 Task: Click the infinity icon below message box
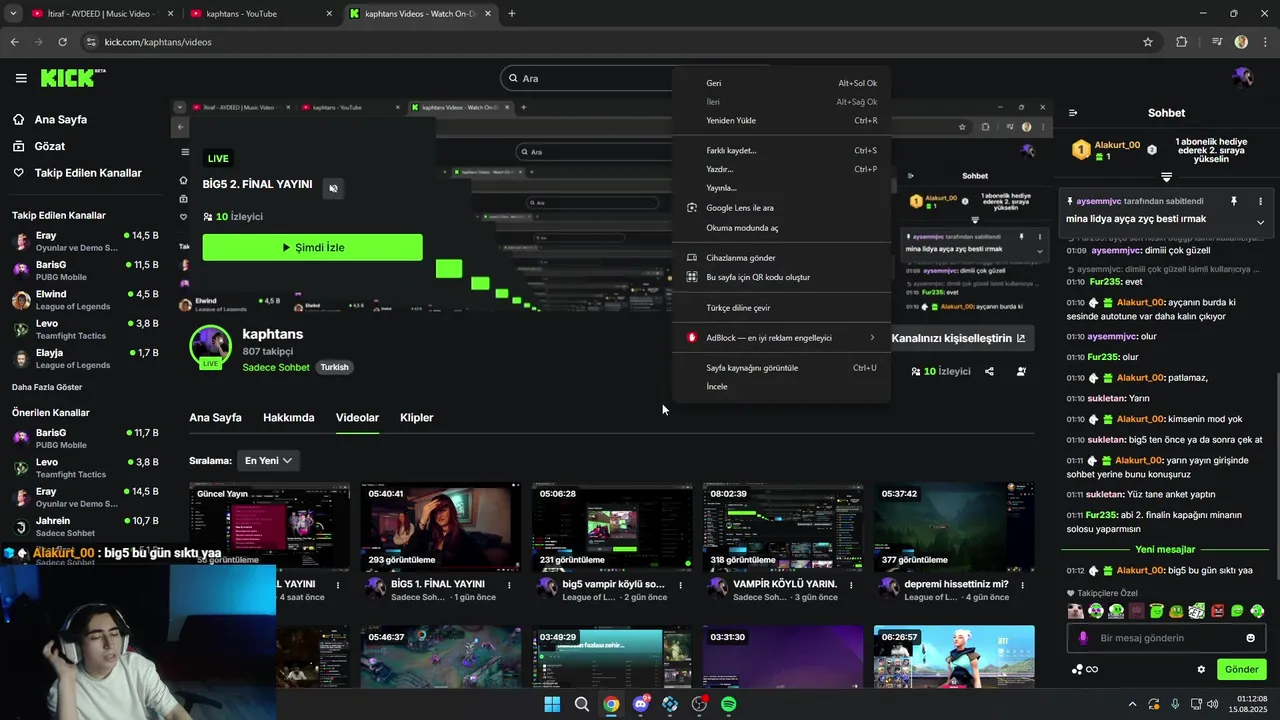(x=1092, y=669)
